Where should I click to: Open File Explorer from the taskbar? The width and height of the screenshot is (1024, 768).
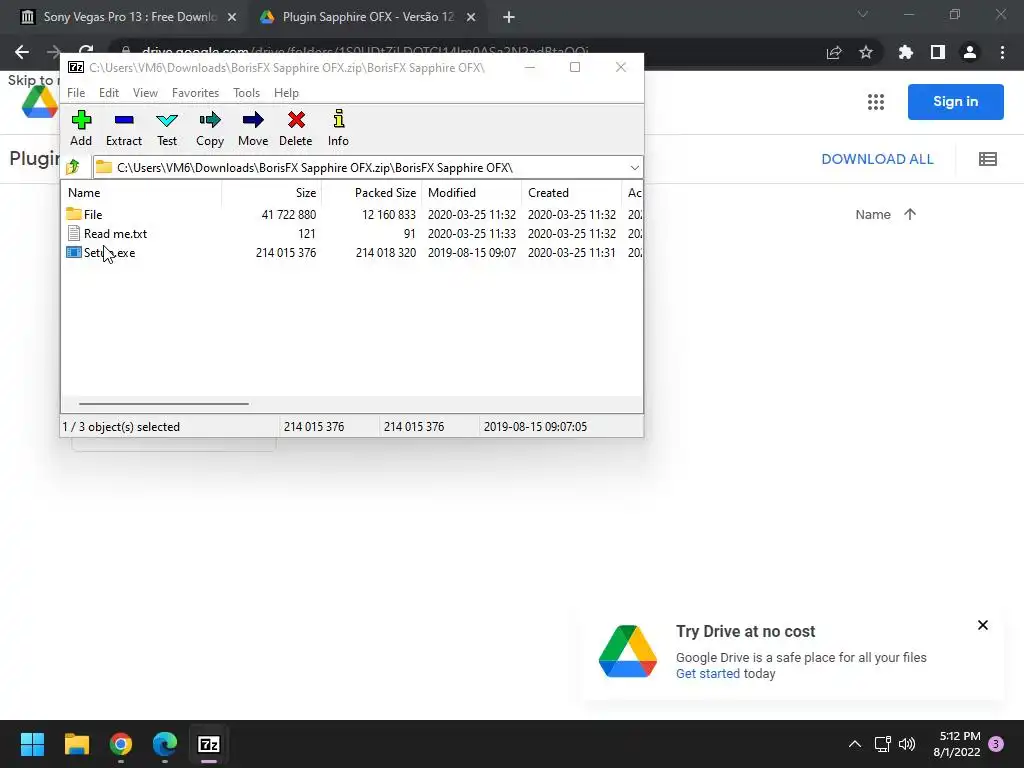[x=76, y=744]
